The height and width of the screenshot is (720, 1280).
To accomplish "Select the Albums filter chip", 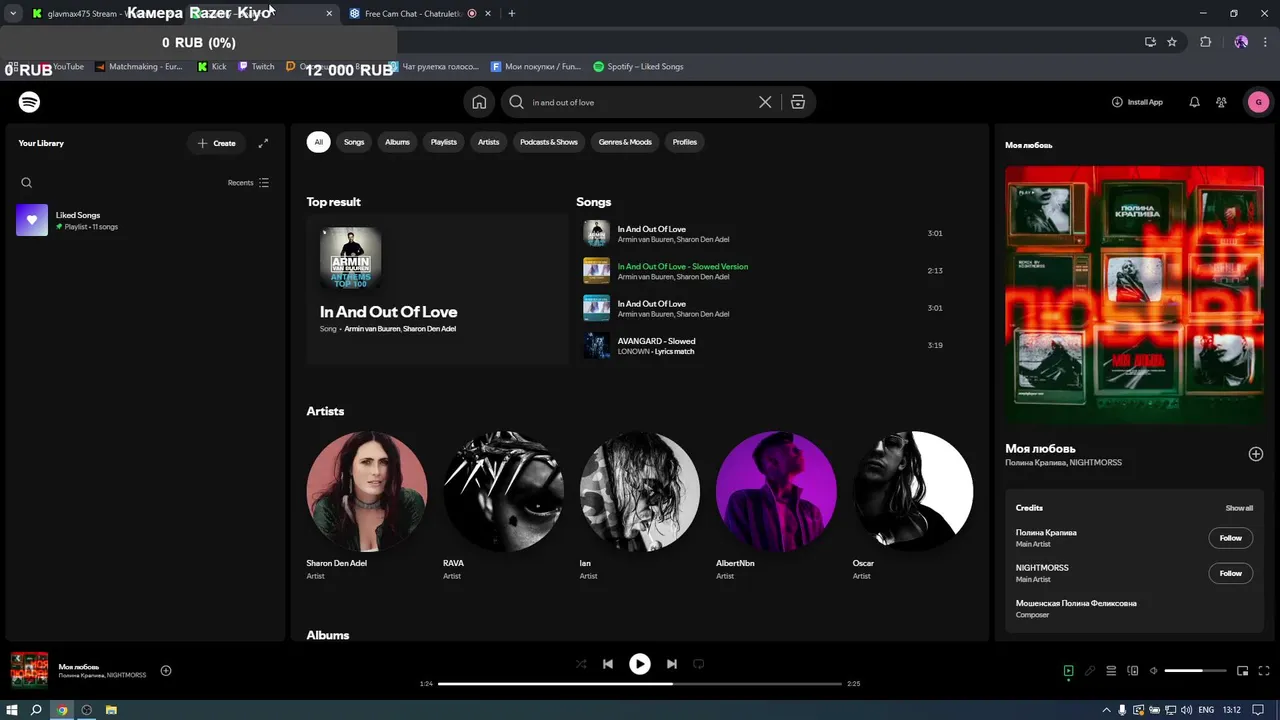I will (397, 142).
